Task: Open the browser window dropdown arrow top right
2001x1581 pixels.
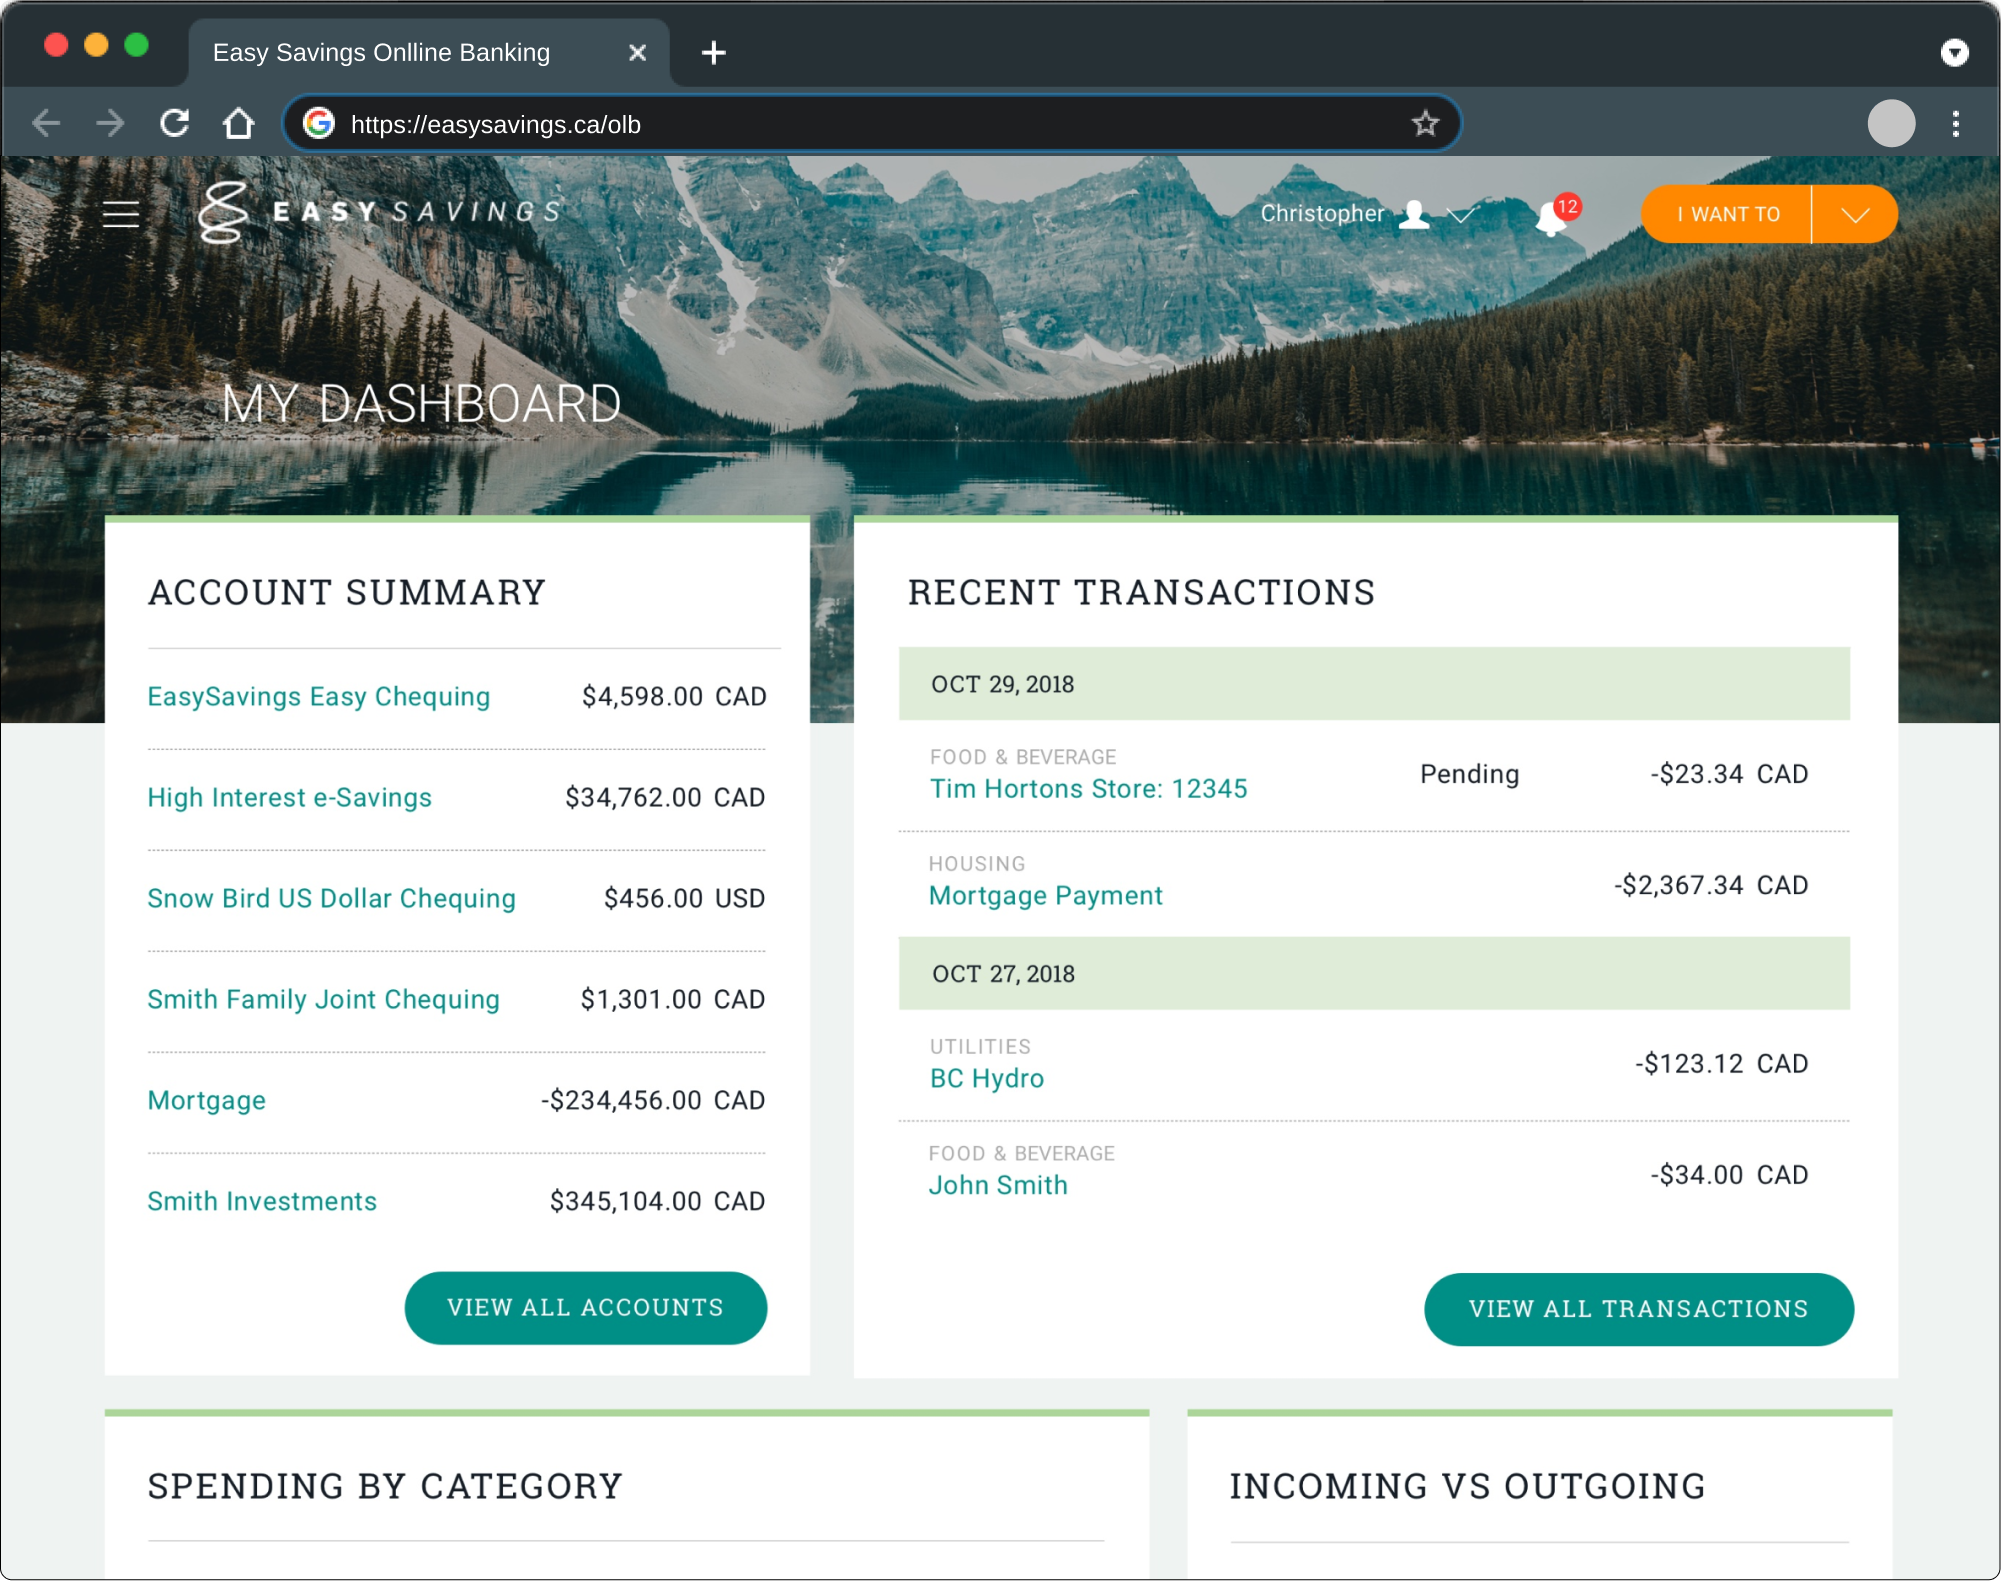Action: coord(1955,54)
